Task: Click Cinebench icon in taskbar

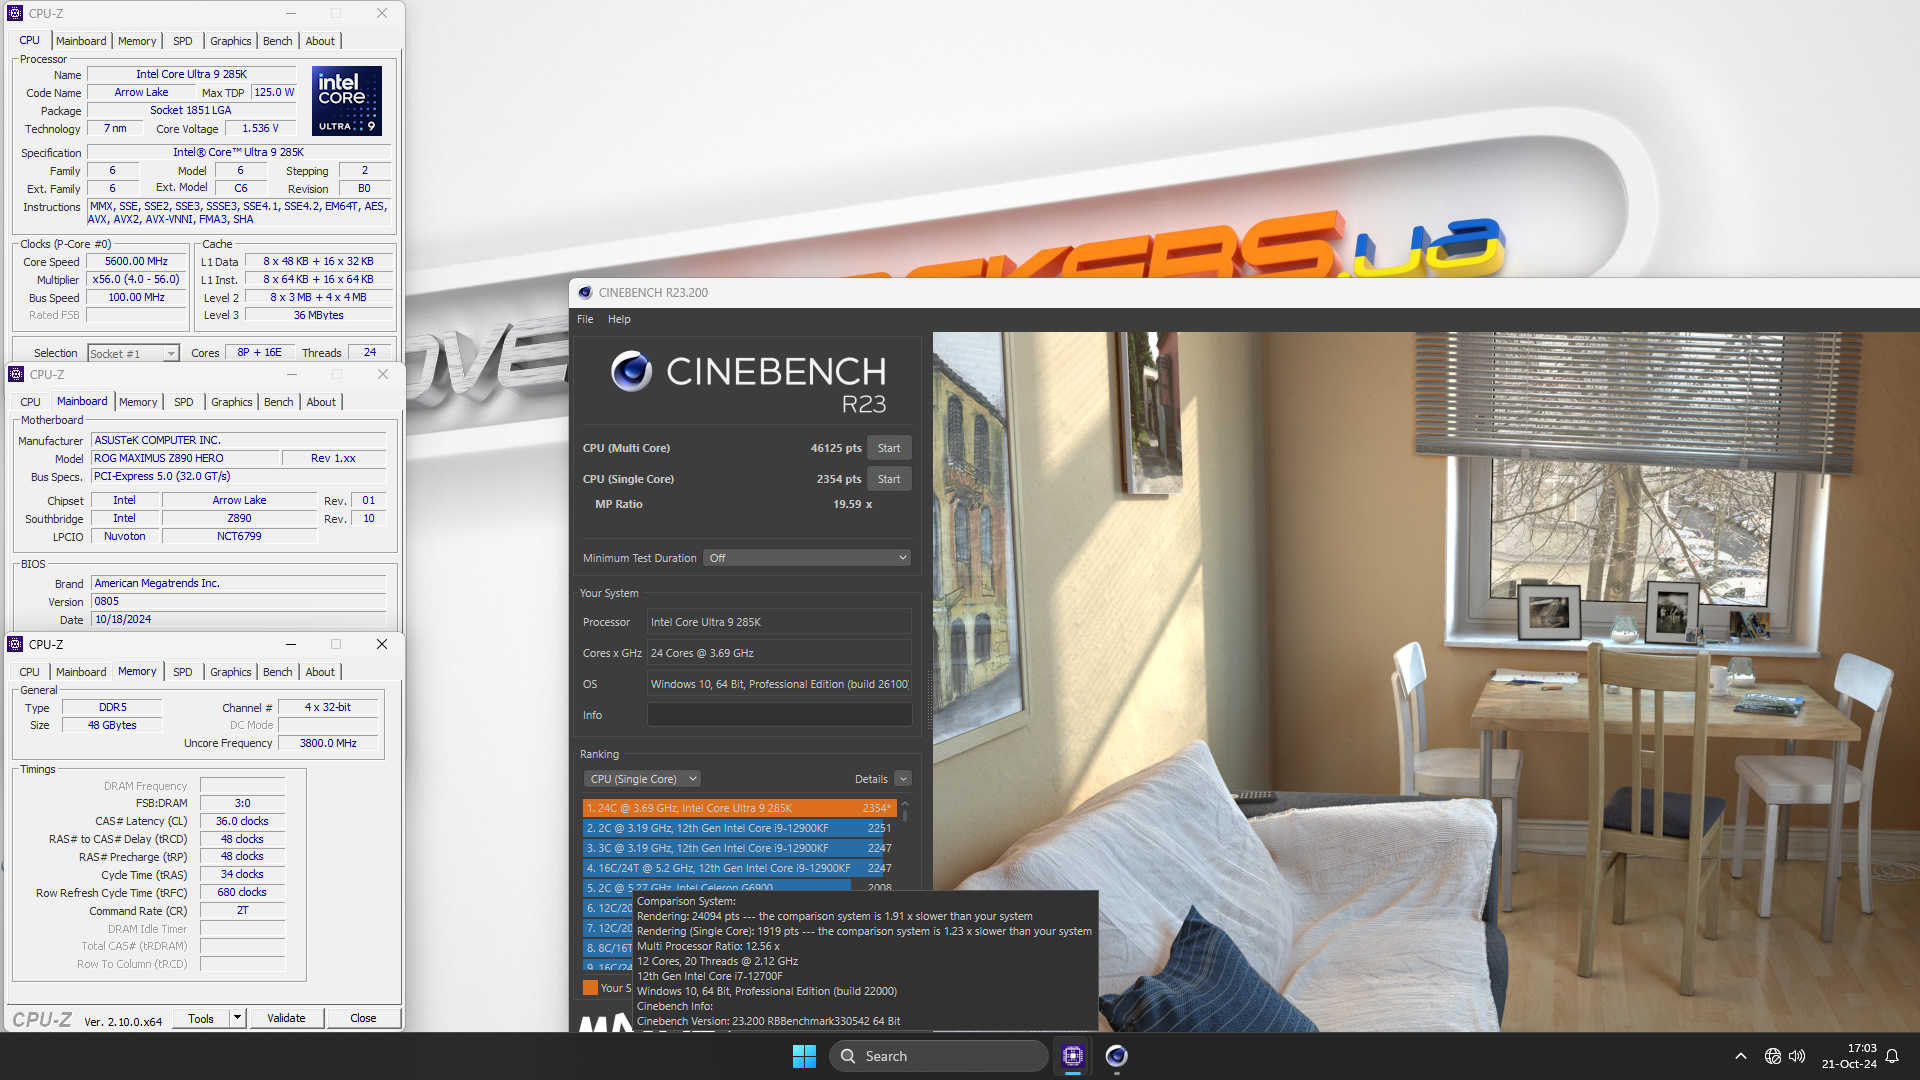Action: [x=1116, y=1056]
